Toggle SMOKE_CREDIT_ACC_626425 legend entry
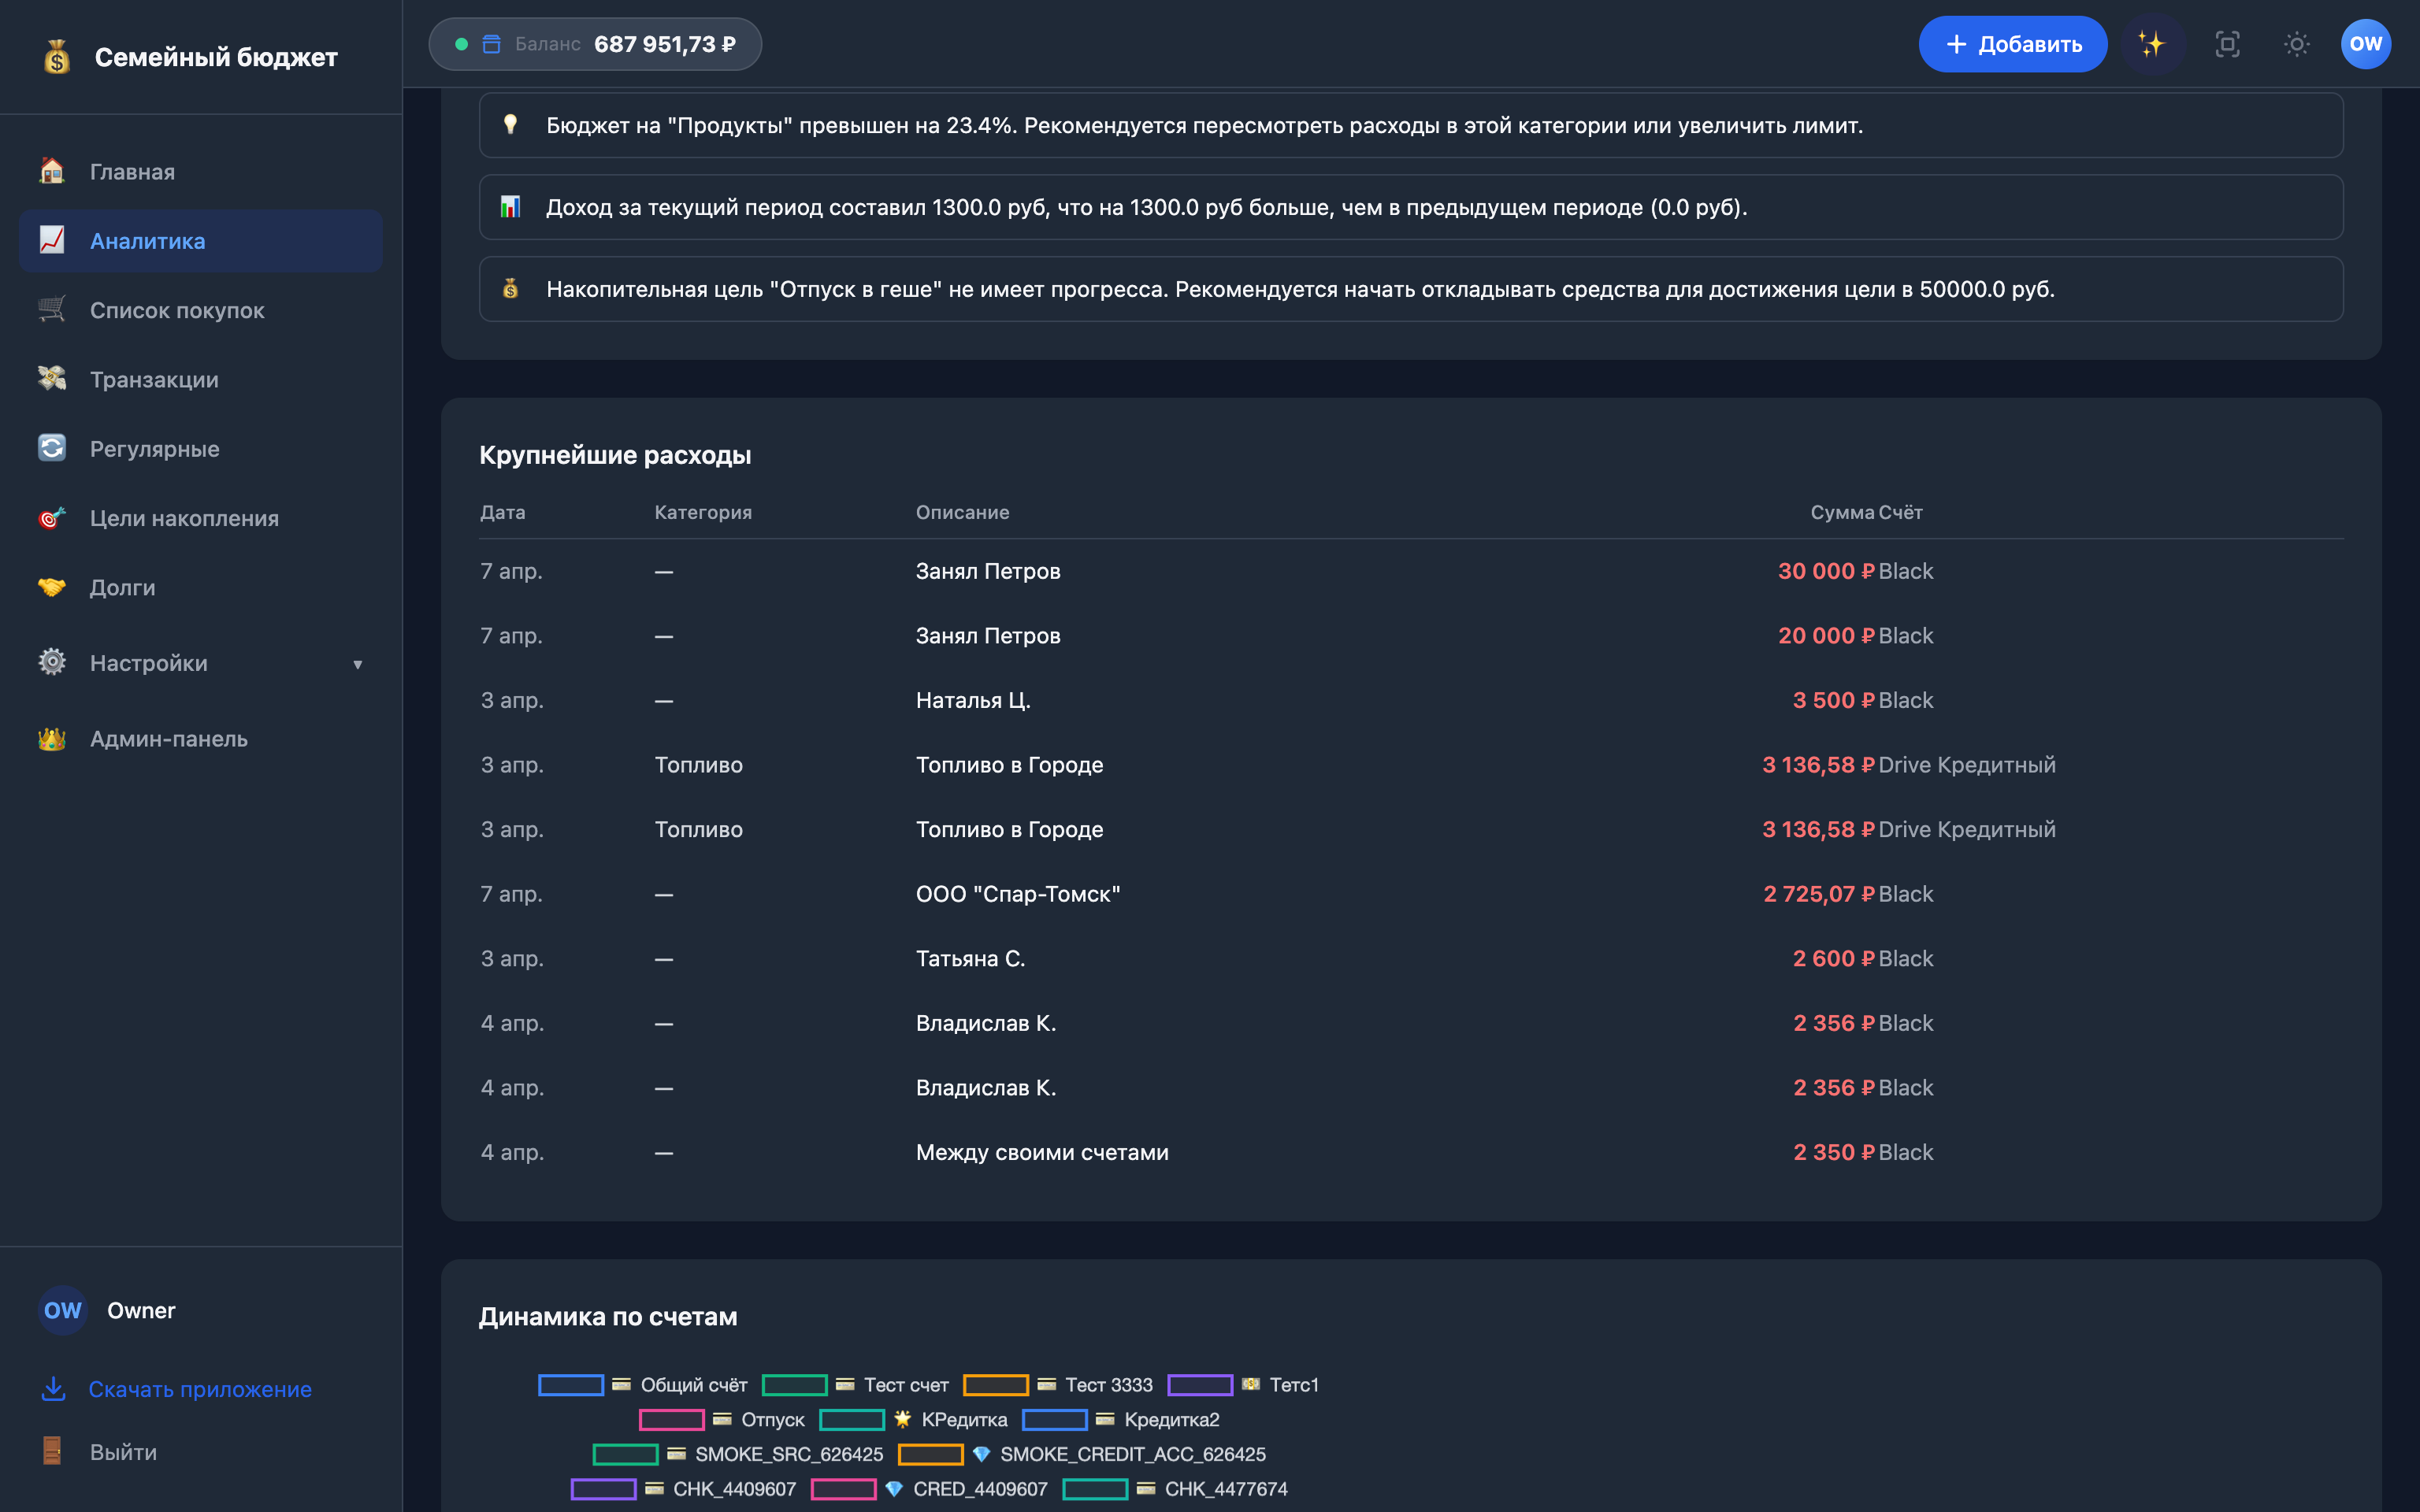 tap(1082, 1454)
